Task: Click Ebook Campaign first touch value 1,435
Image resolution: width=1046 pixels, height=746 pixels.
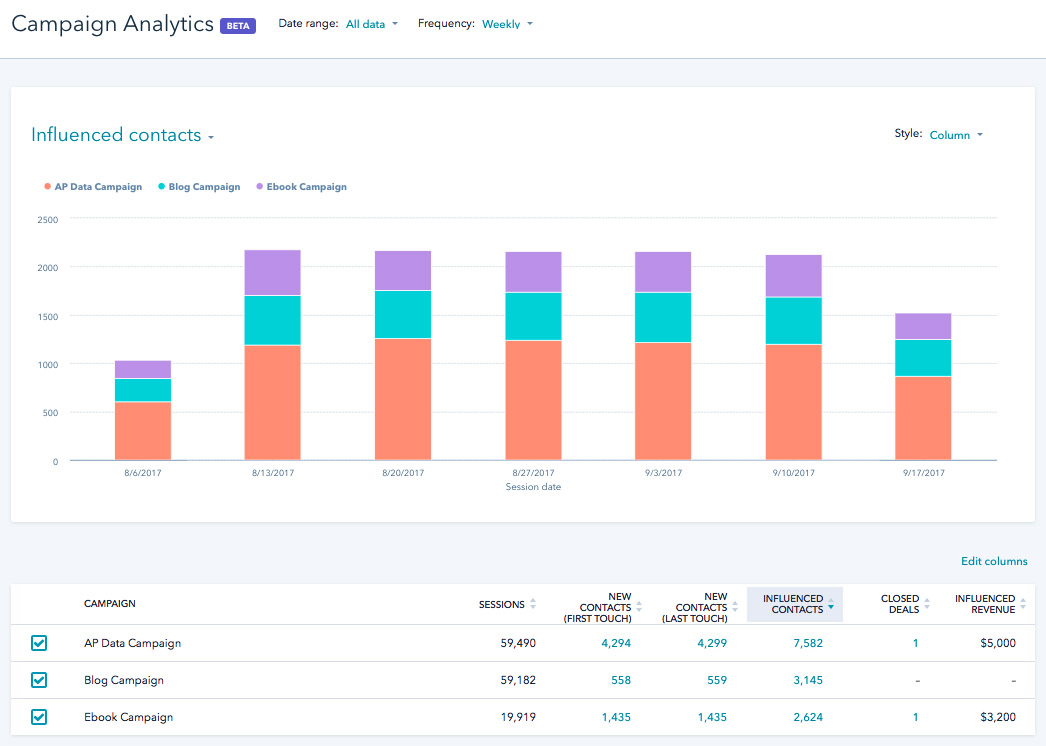Action: (617, 717)
